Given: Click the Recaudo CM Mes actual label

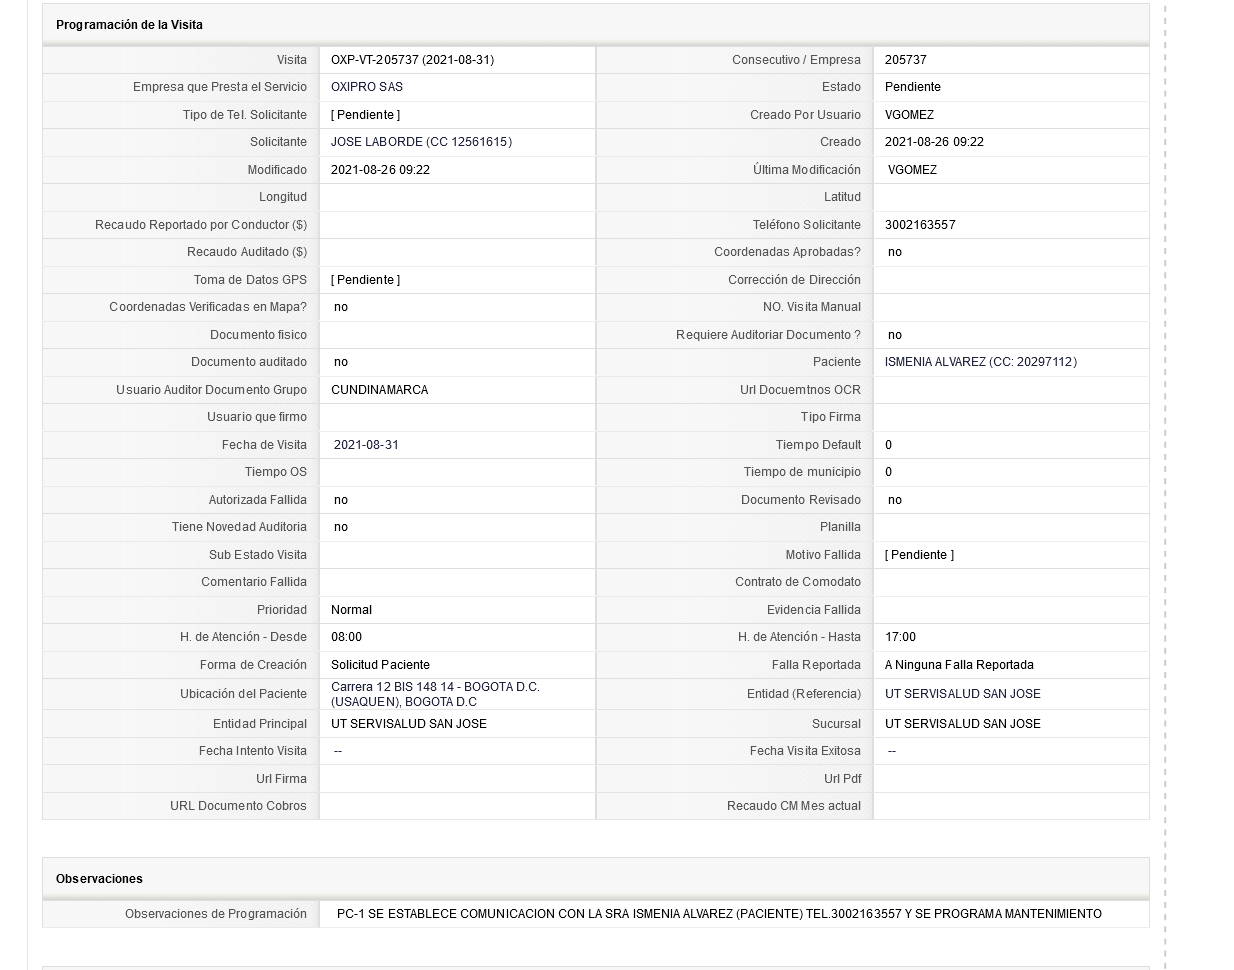Looking at the screenshot, I should (794, 806).
